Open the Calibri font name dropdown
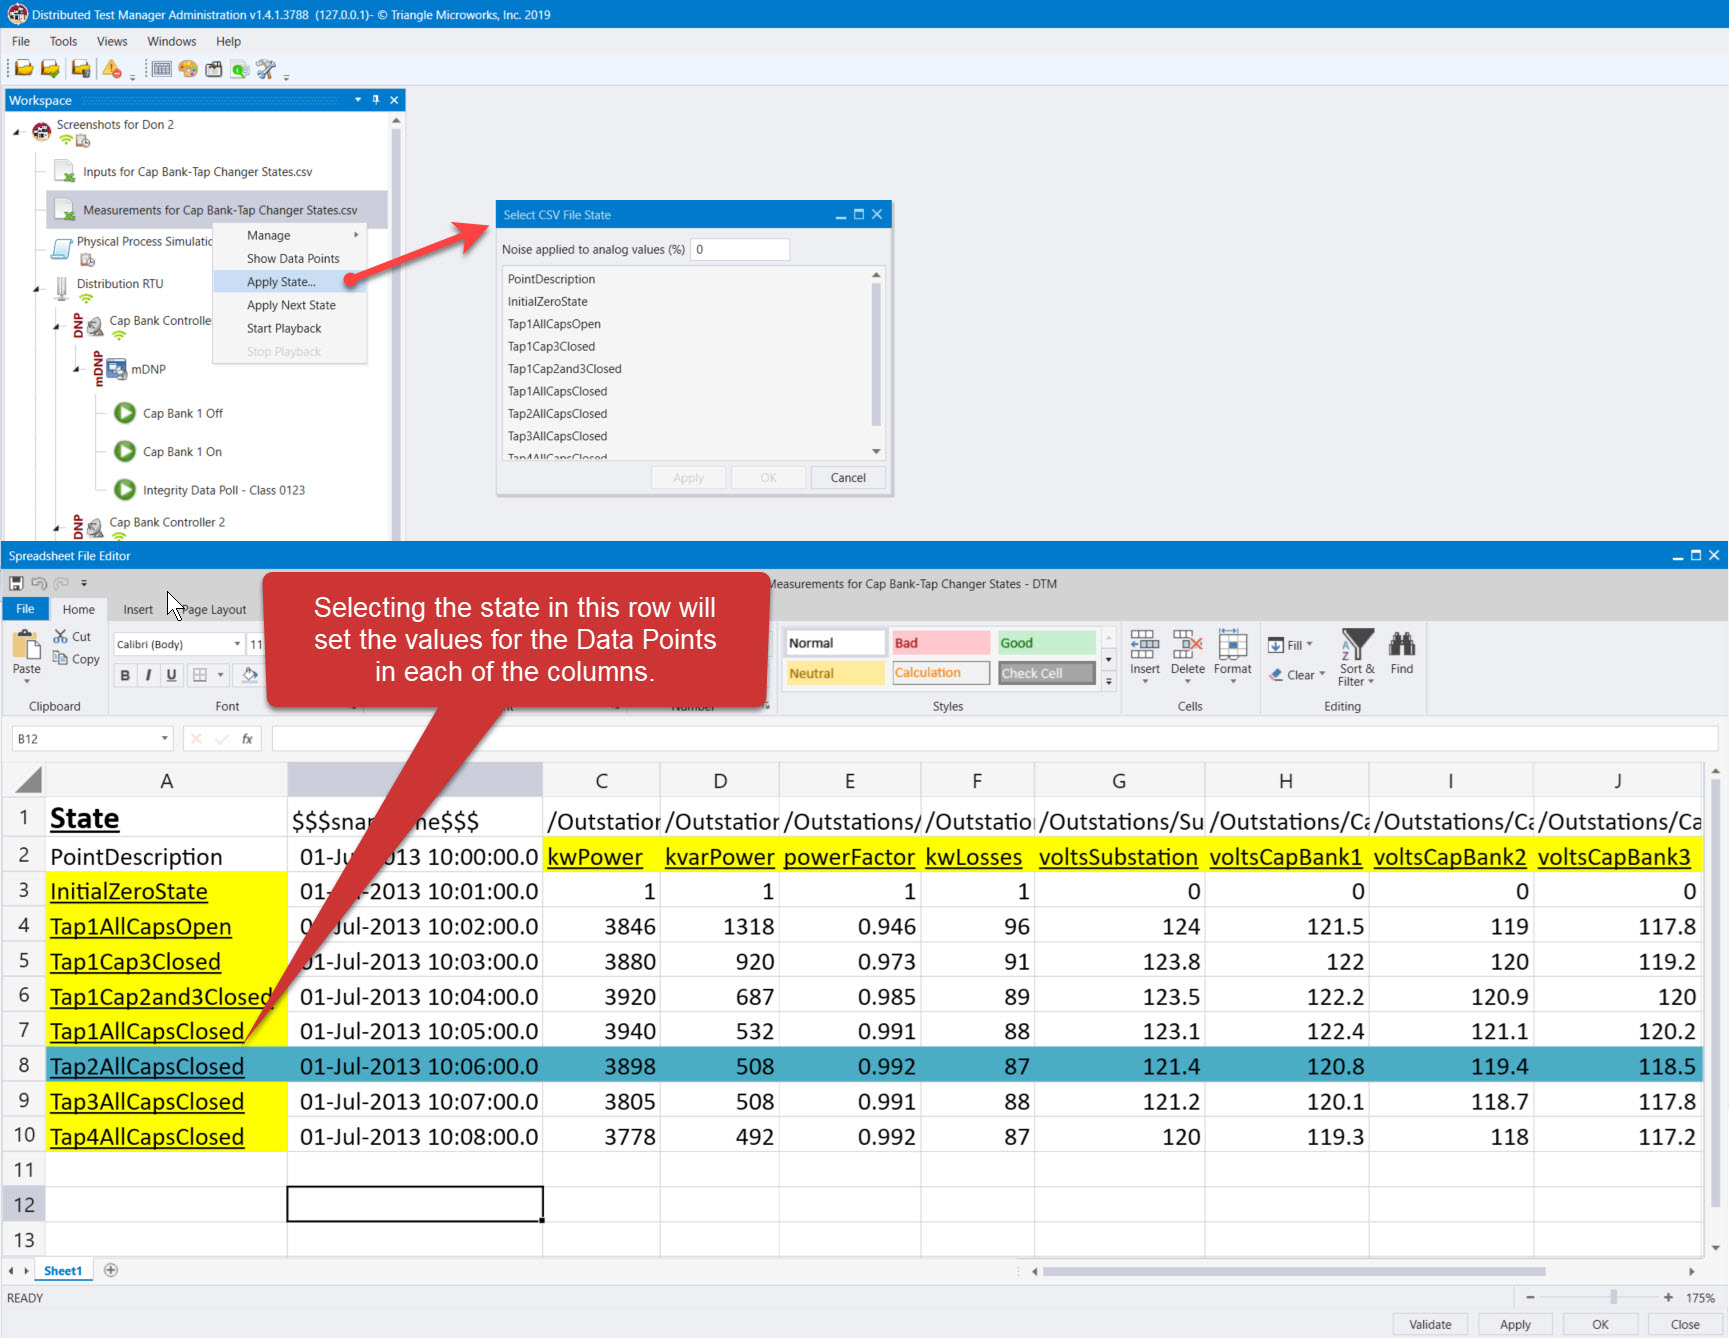 click(237, 644)
